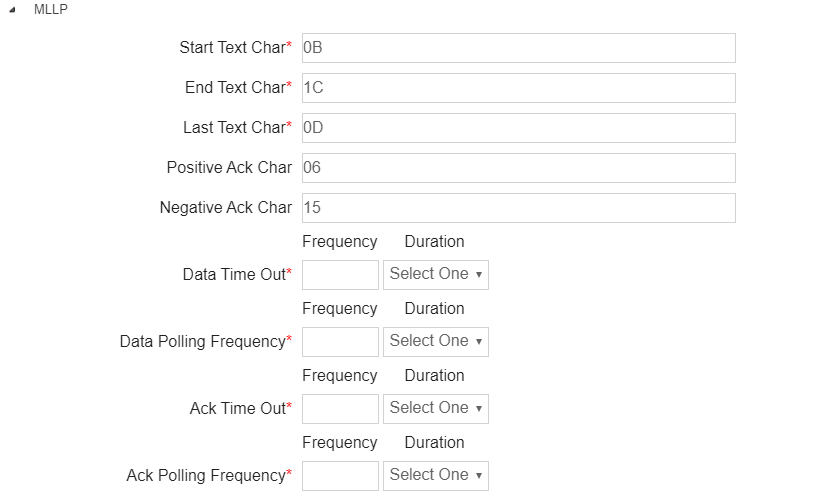823x497 pixels.
Task: Click the End Text Char label
Action: [x=235, y=88]
